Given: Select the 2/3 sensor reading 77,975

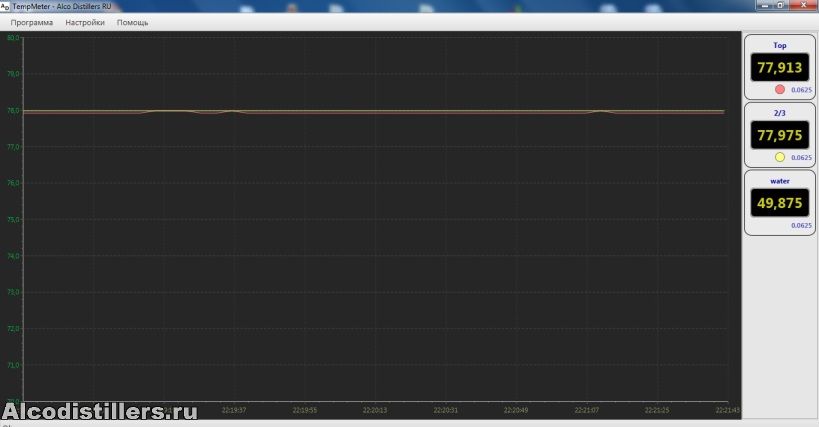Looking at the screenshot, I should pos(780,135).
